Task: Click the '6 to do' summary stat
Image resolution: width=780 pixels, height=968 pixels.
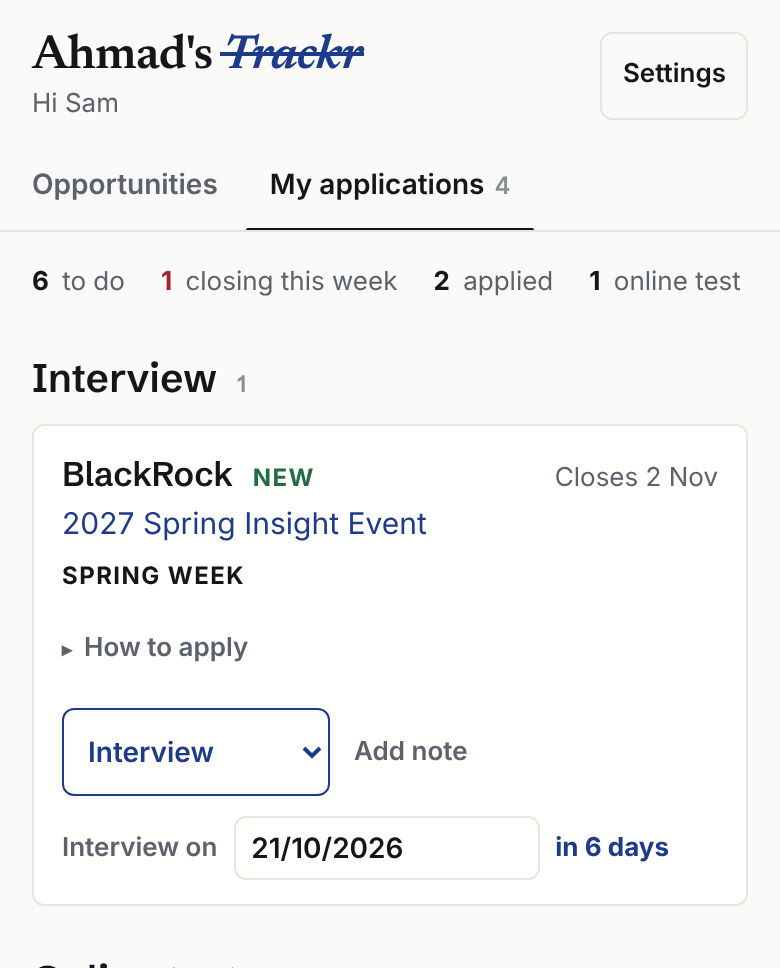Action: pos(78,282)
